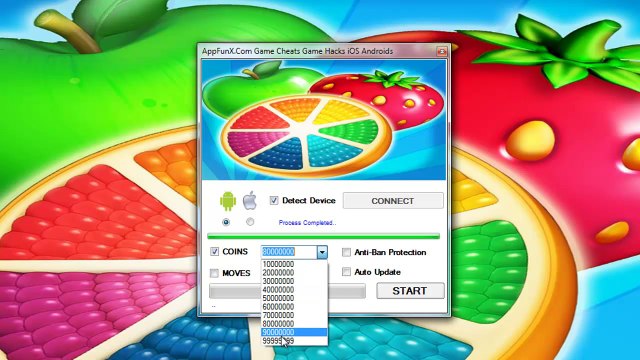Close the AppFunX cheats window
This screenshot has width=640, height=360.
[x=442, y=51]
